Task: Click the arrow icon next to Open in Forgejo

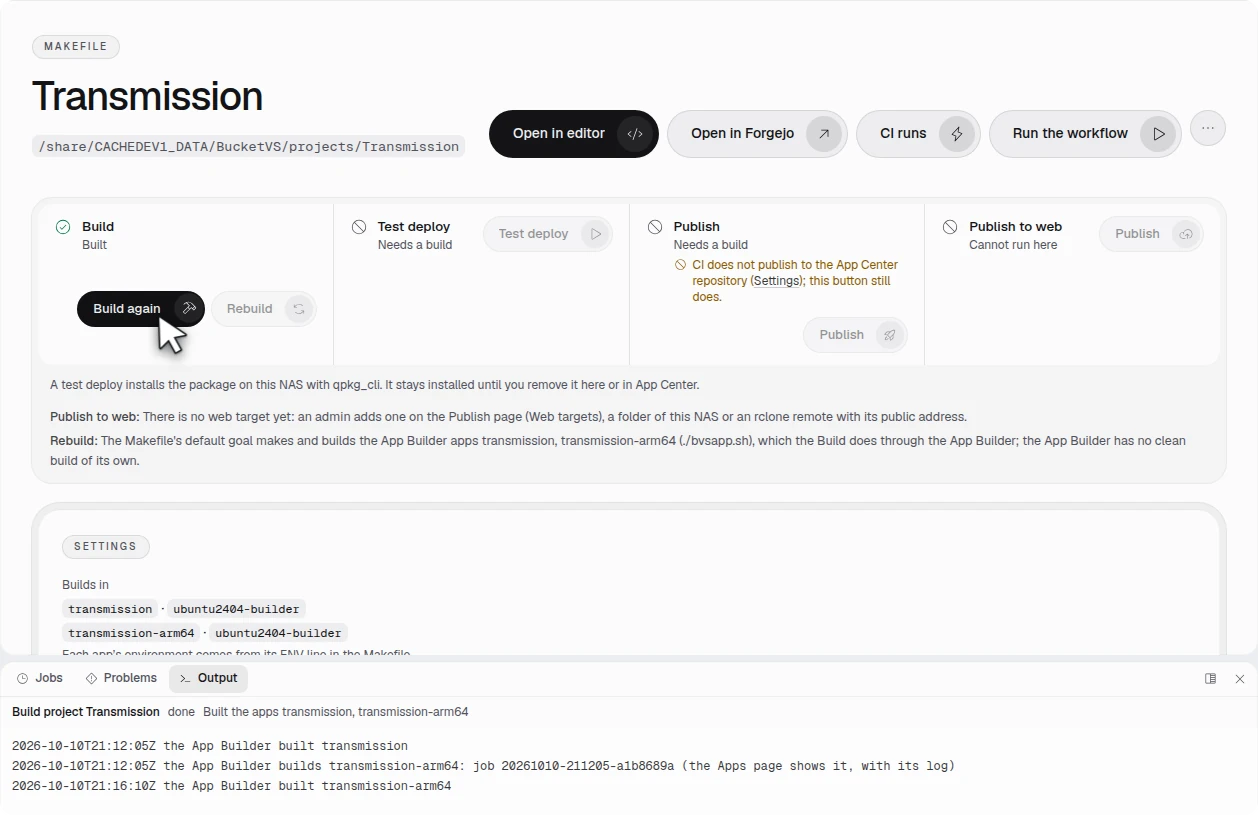Action: (823, 134)
